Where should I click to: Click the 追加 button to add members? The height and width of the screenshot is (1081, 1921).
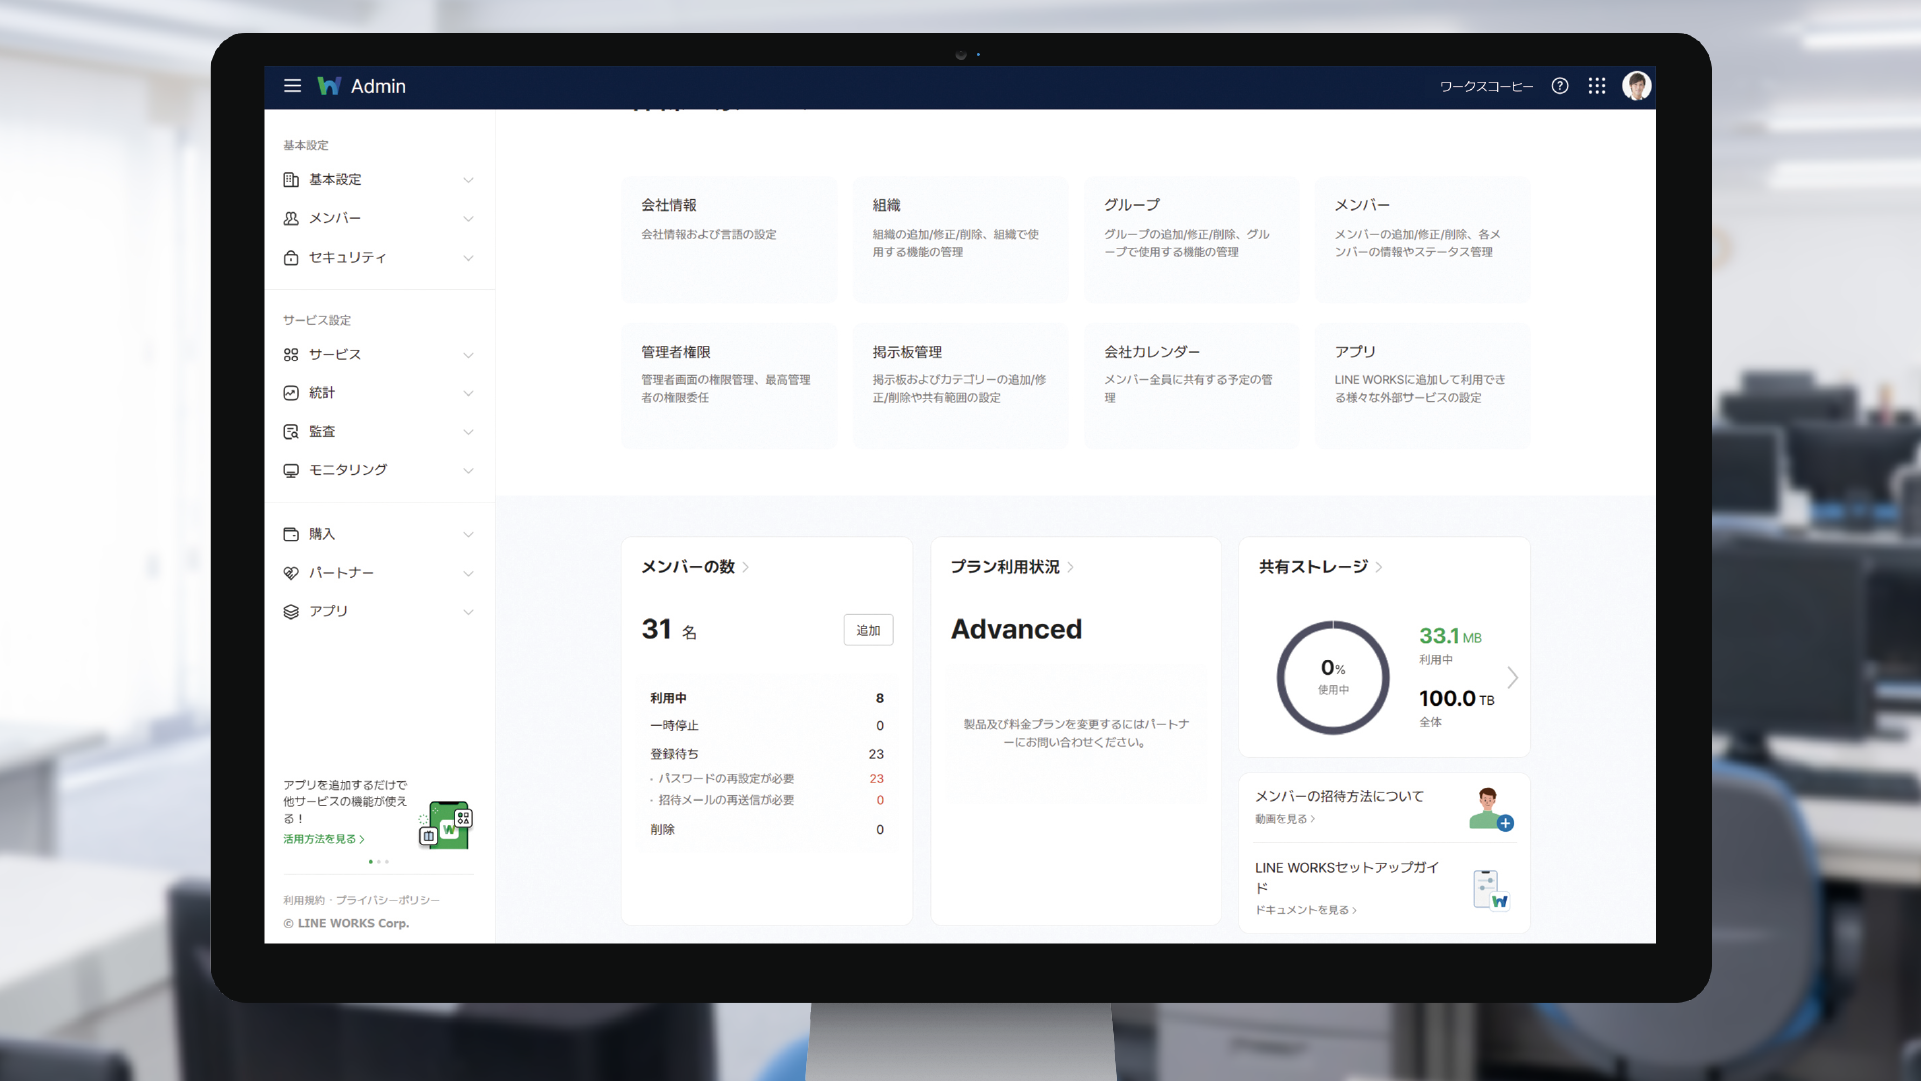[x=868, y=630]
